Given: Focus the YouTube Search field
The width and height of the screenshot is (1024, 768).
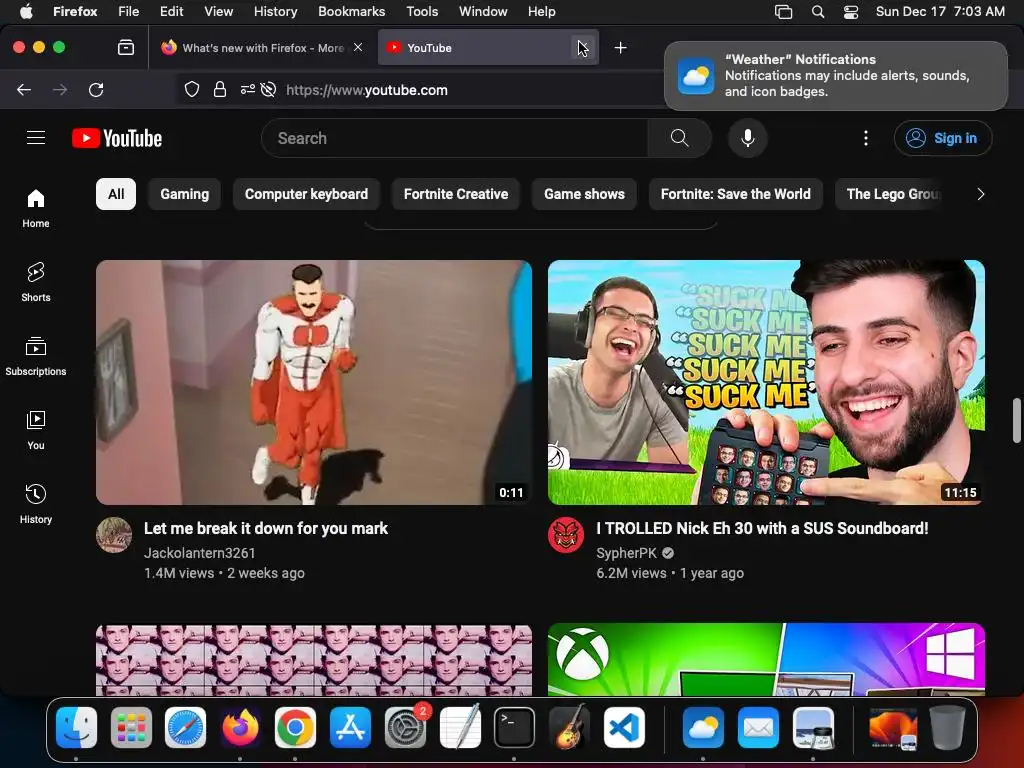Looking at the screenshot, I should click(455, 138).
